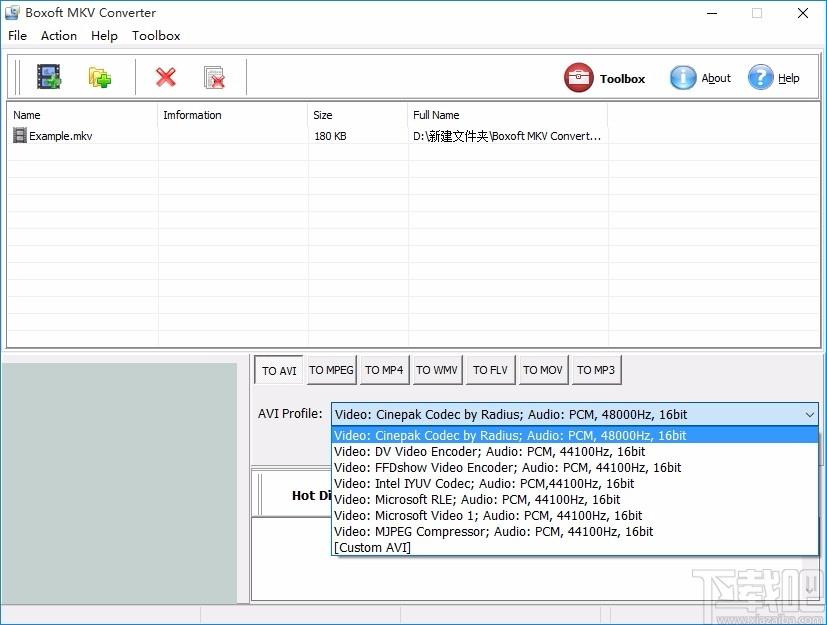Click the Imformation column header

(x=233, y=115)
